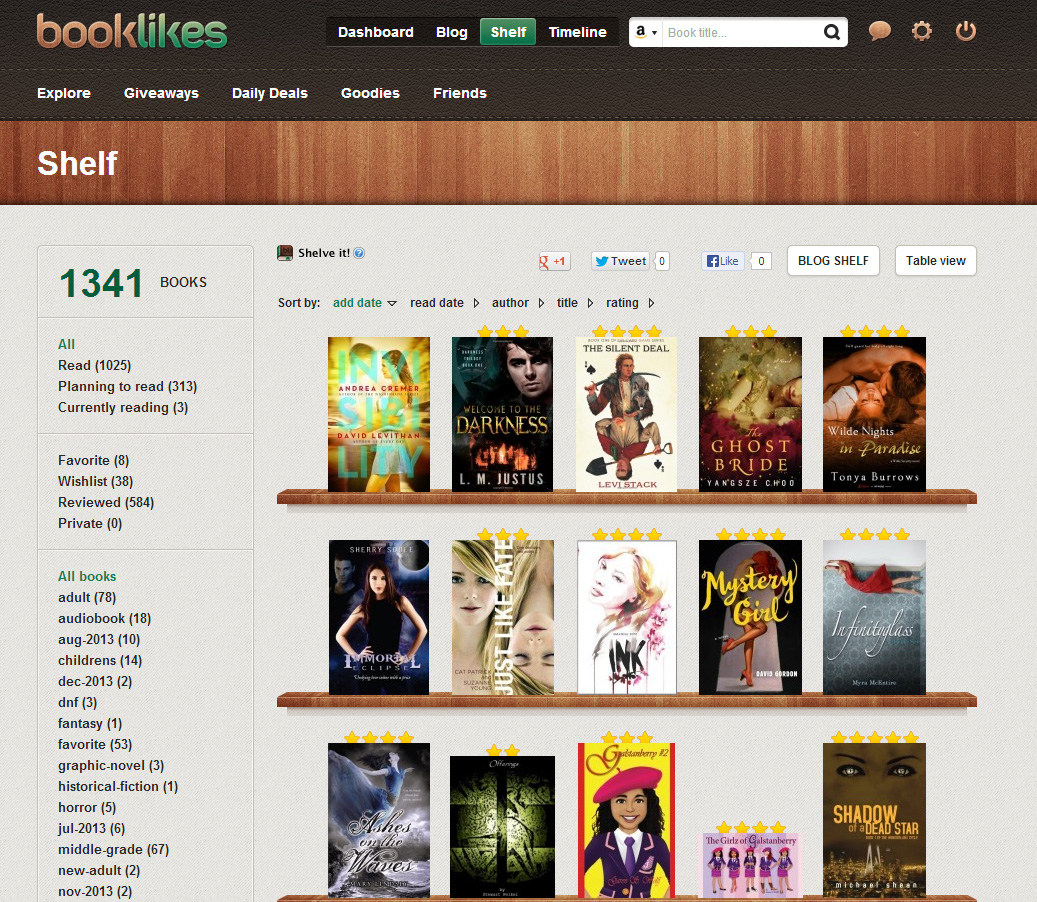The image size is (1037, 902).
Task: Open the Timeline tab
Action: tap(577, 32)
